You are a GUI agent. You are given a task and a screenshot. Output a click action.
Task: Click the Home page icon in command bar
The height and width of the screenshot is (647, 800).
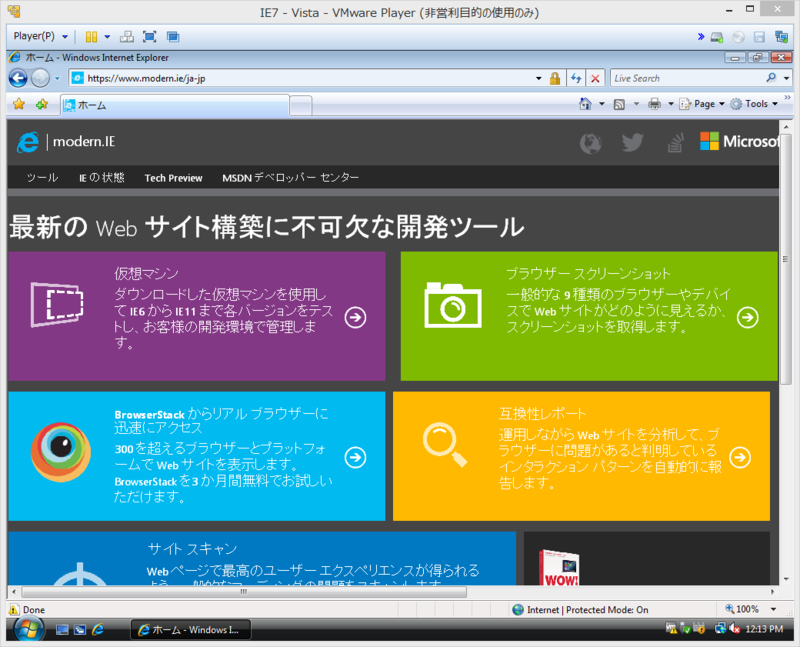585,104
